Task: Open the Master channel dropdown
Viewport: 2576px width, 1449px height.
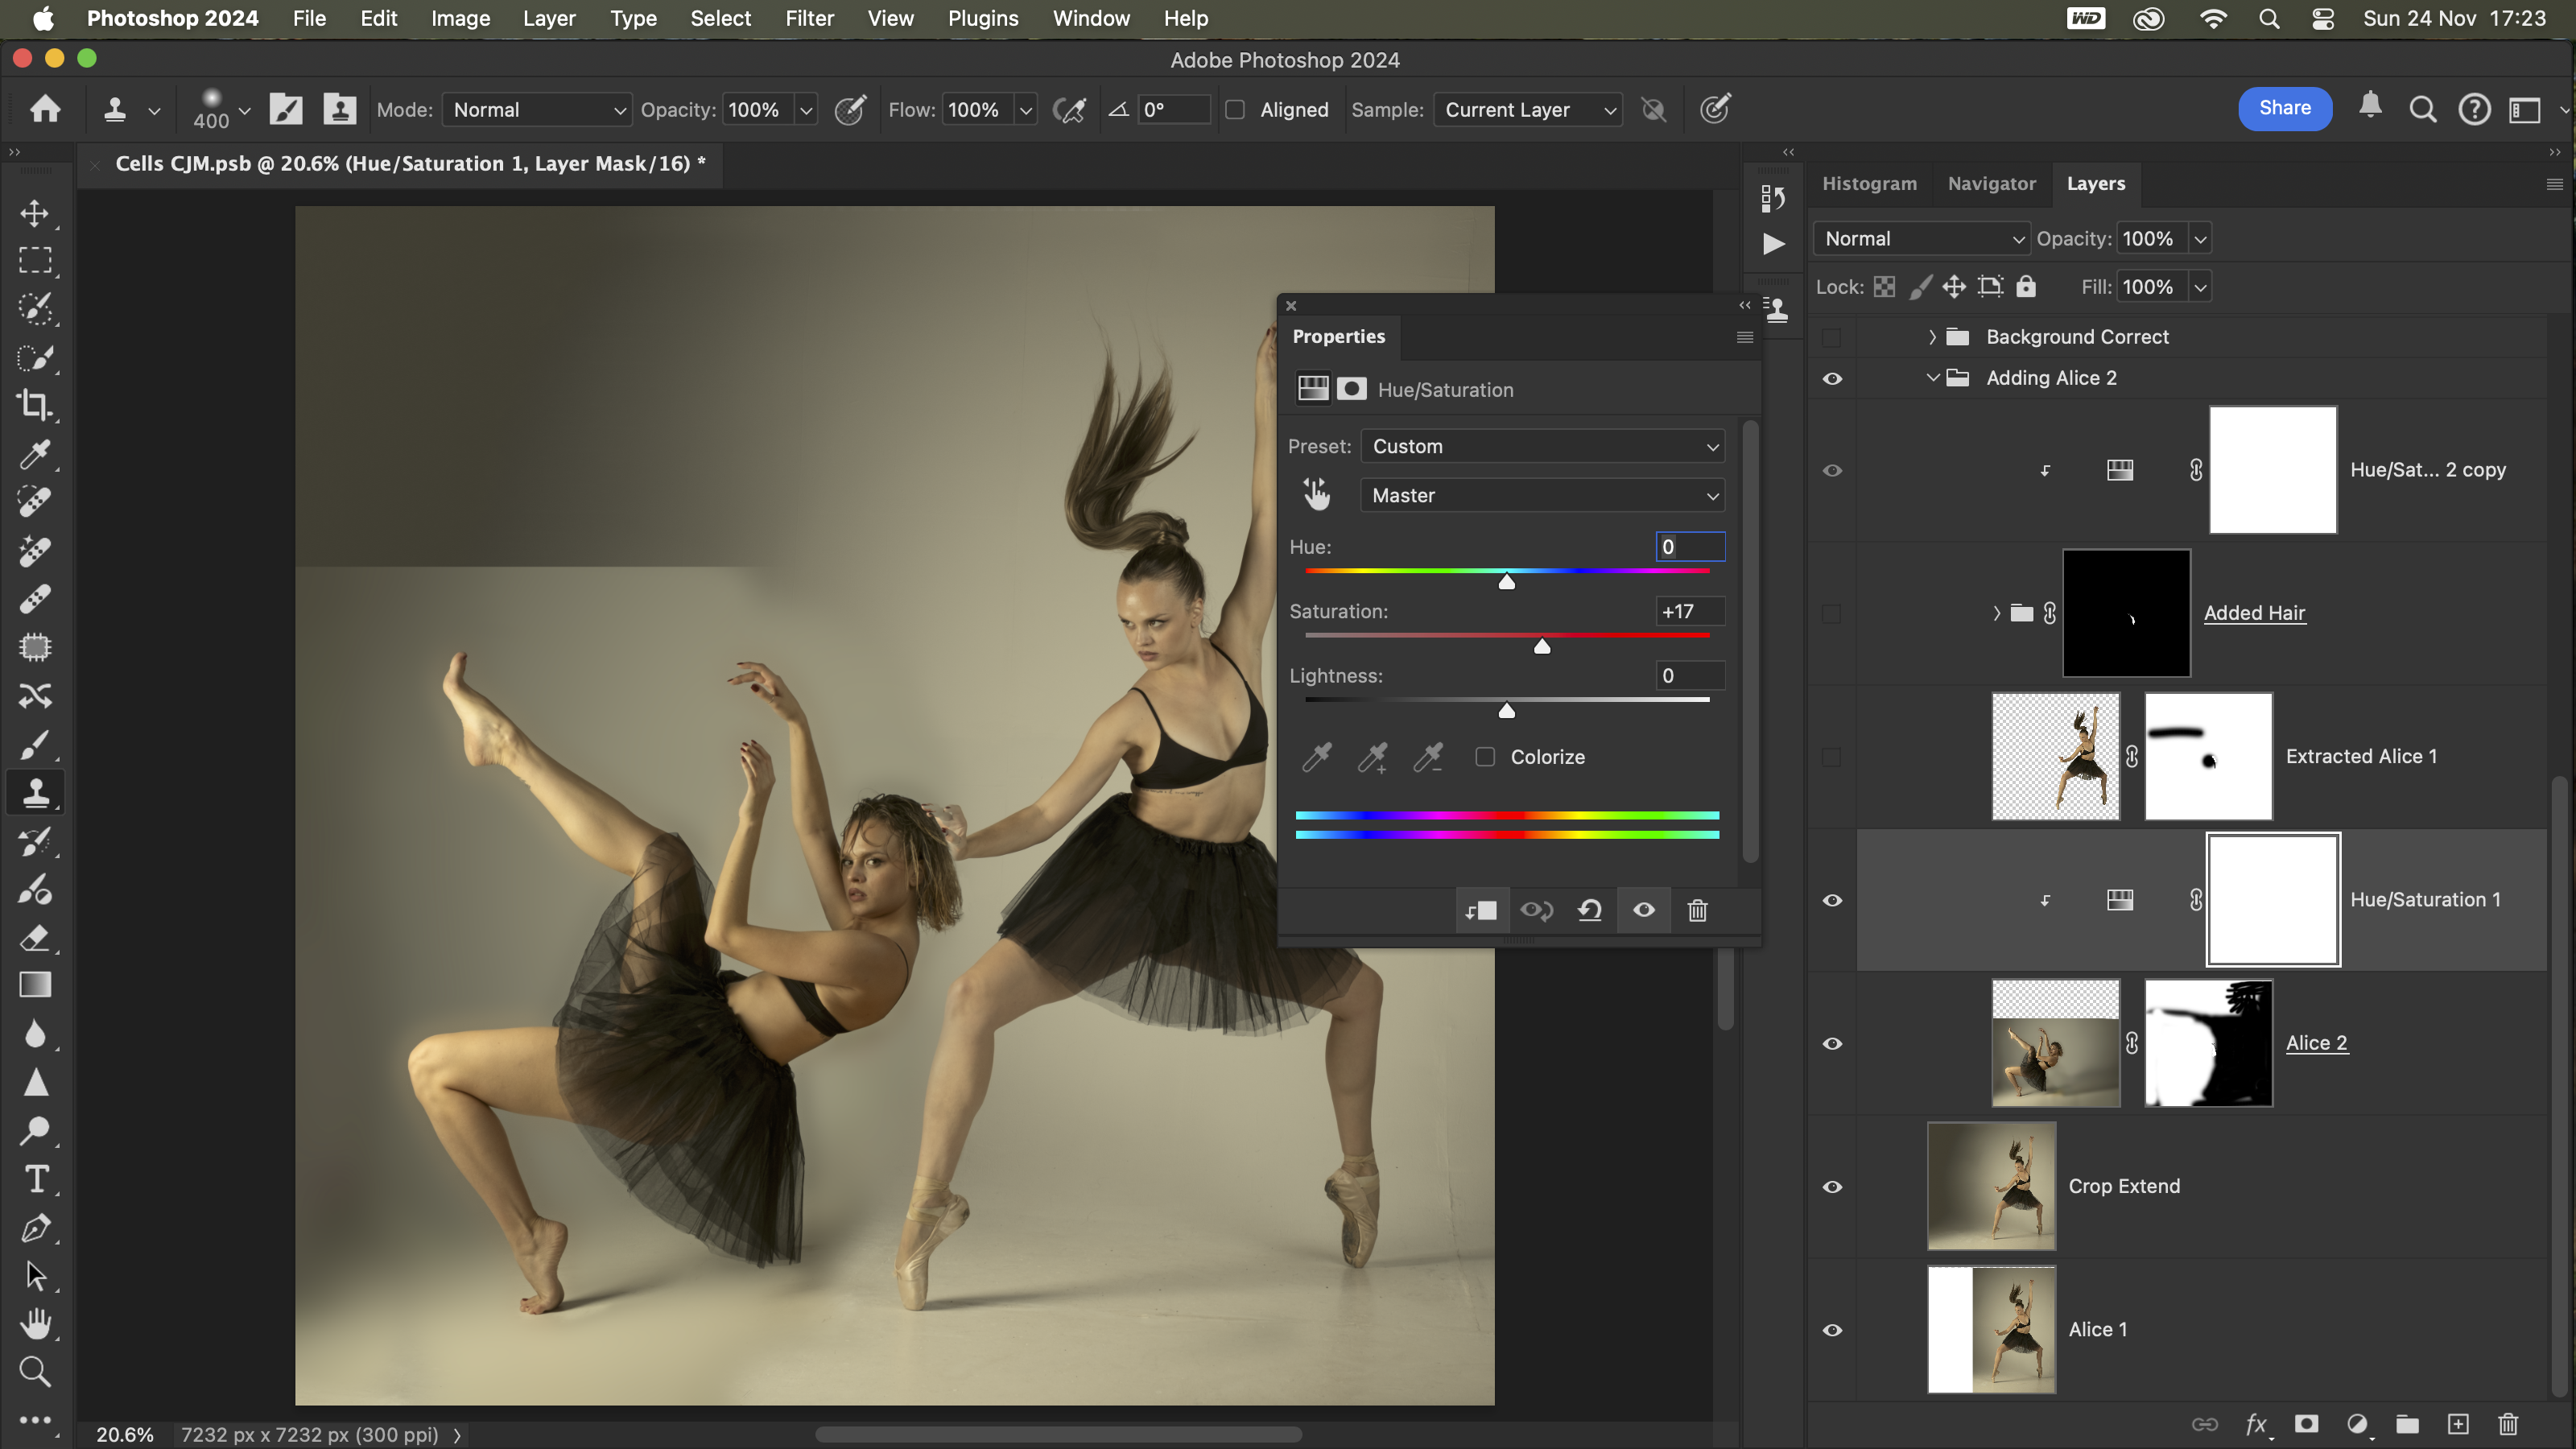Action: coord(1542,495)
